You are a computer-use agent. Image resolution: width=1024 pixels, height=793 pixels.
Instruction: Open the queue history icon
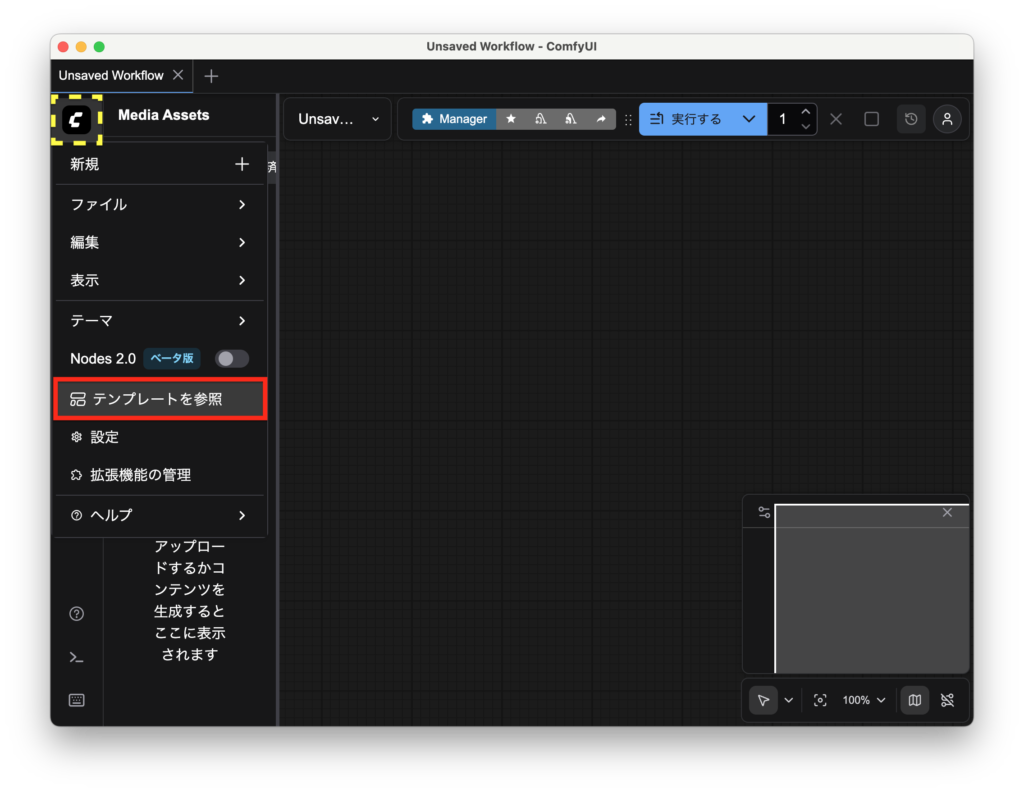pos(910,119)
